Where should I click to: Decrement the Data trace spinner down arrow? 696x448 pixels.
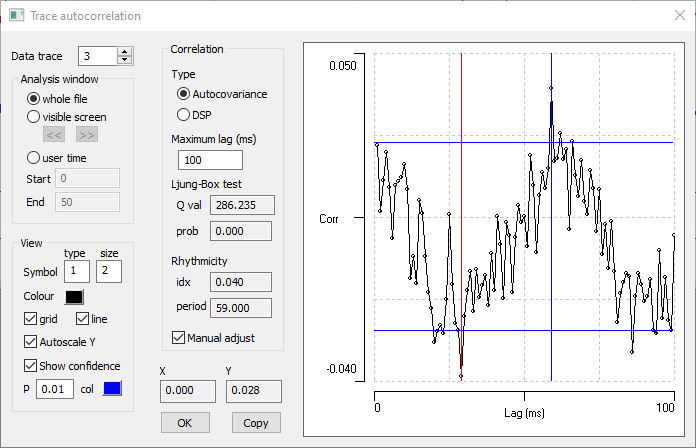click(x=125, y=60)
